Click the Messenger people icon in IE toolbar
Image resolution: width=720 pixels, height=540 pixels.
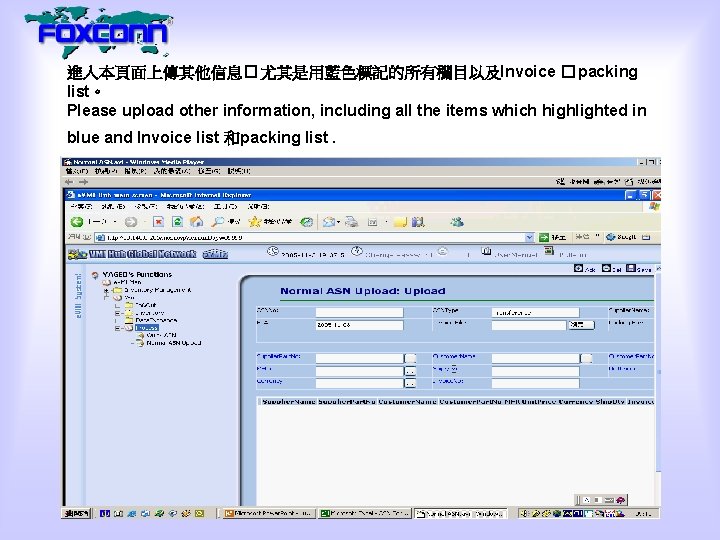pos(456,222)
